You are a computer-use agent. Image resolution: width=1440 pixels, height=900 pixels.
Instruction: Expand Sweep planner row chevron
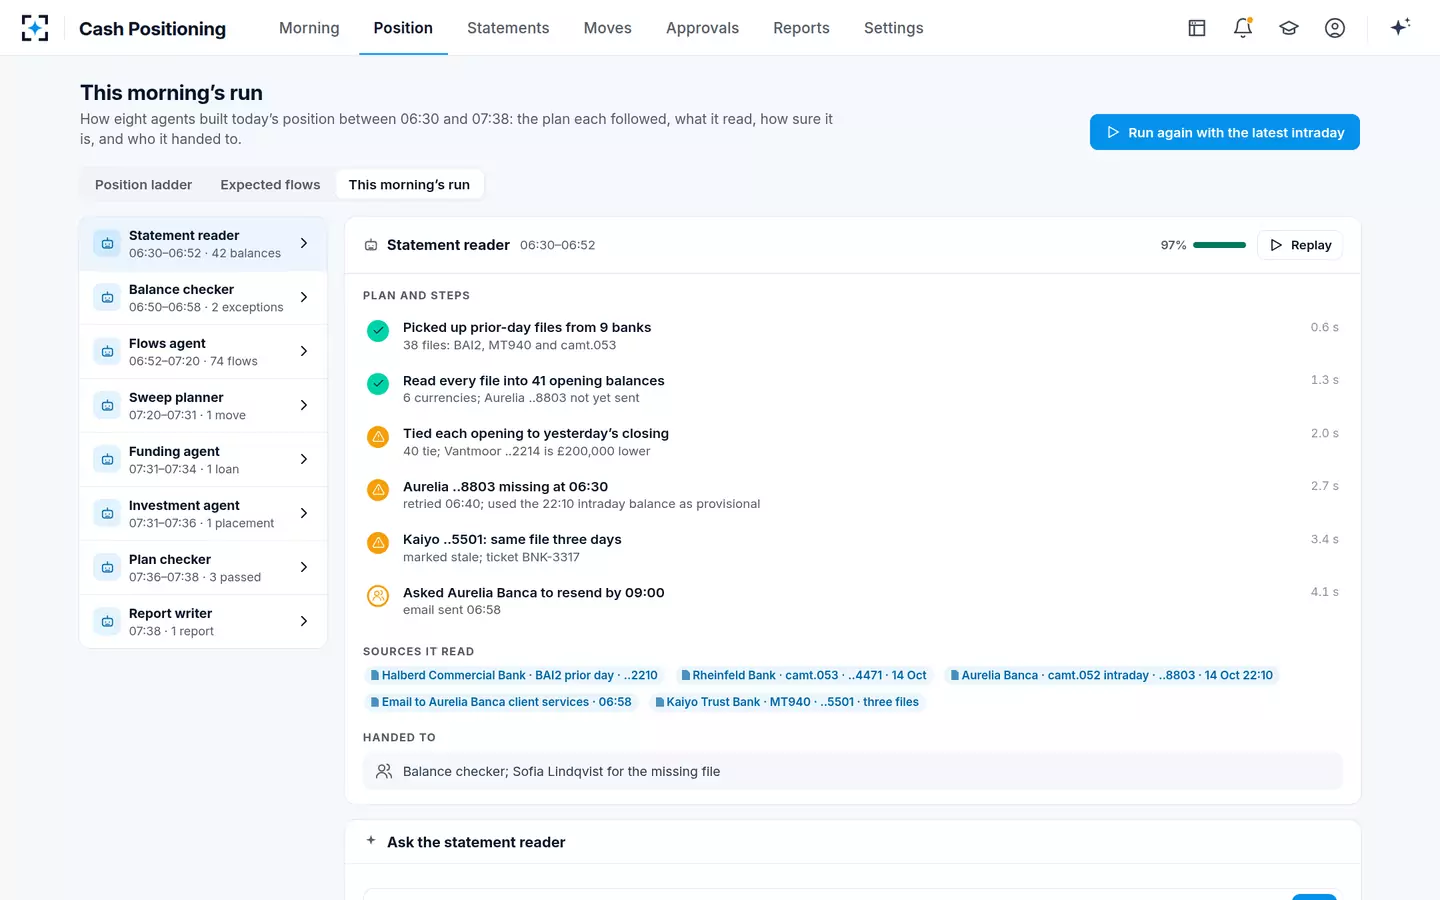pos(304,405)
